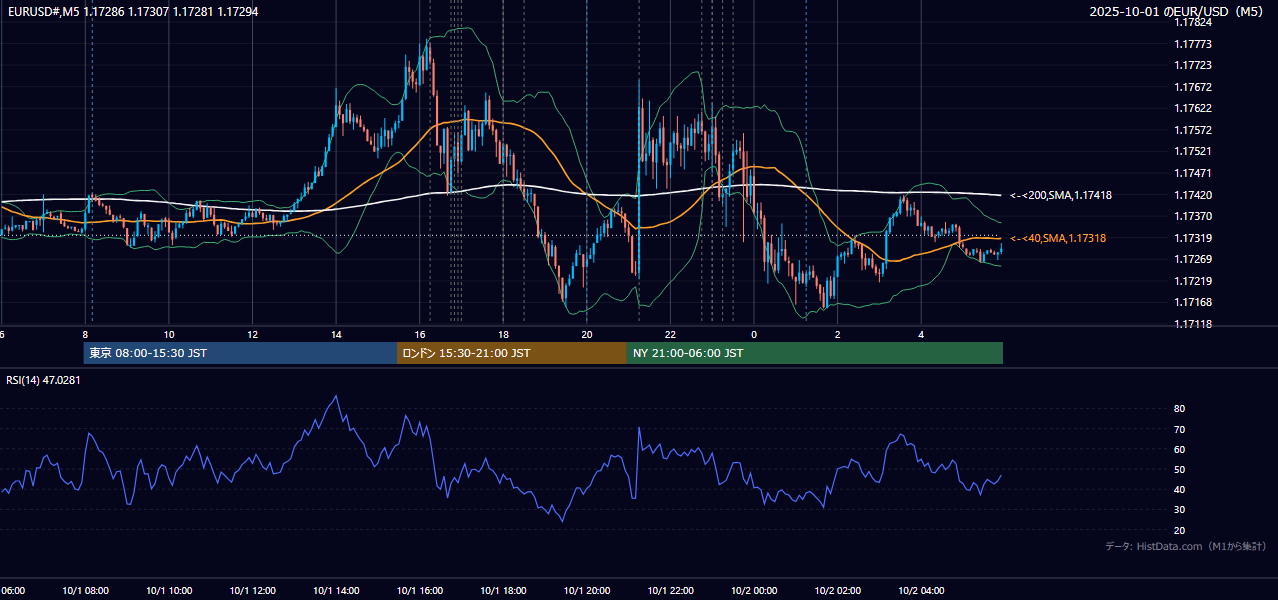Click price axis value 1.17269
Screen dimensions: 1278x600
pos(1192,259)
